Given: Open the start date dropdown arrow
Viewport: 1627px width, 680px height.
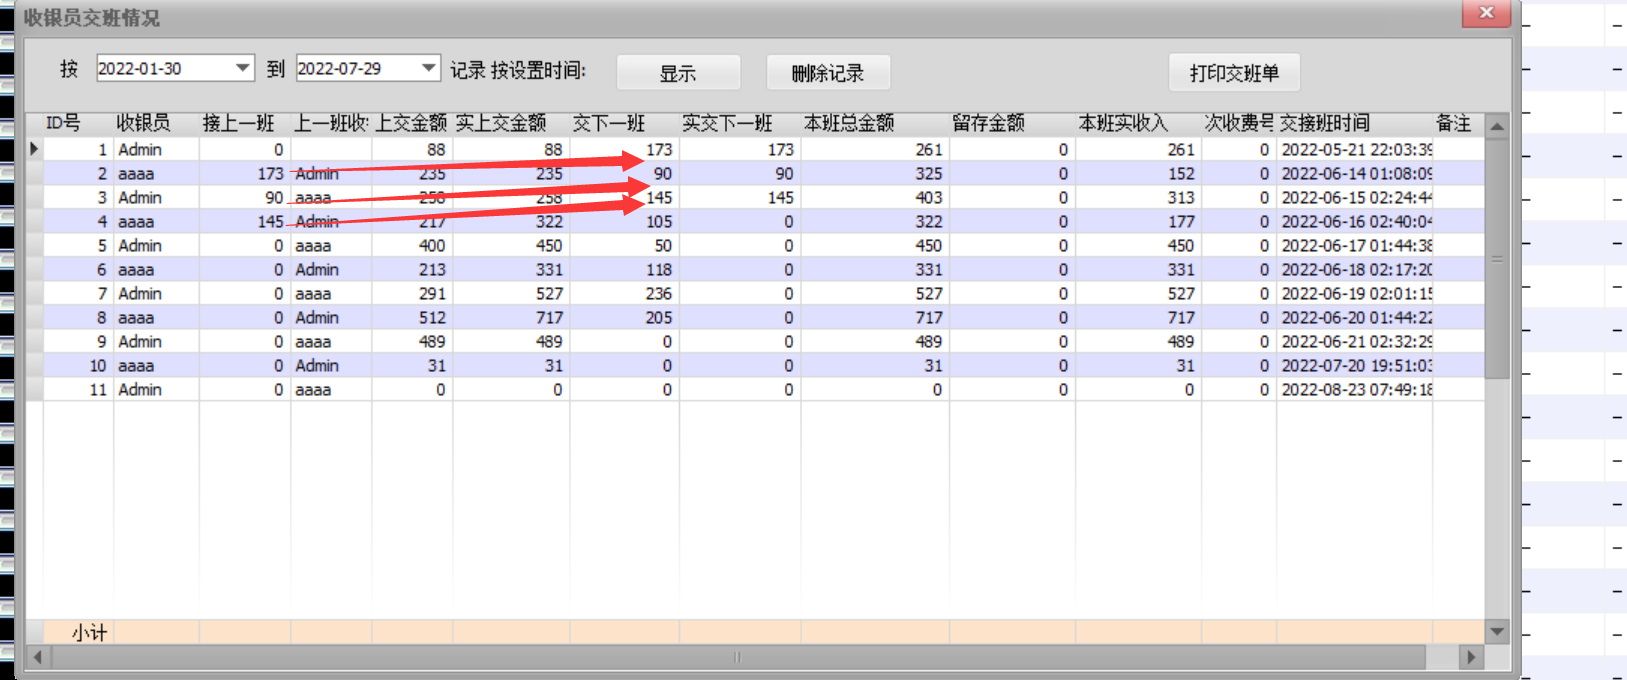Looking at the screenshot, I should pyautogui.click(x=242, y=68).
